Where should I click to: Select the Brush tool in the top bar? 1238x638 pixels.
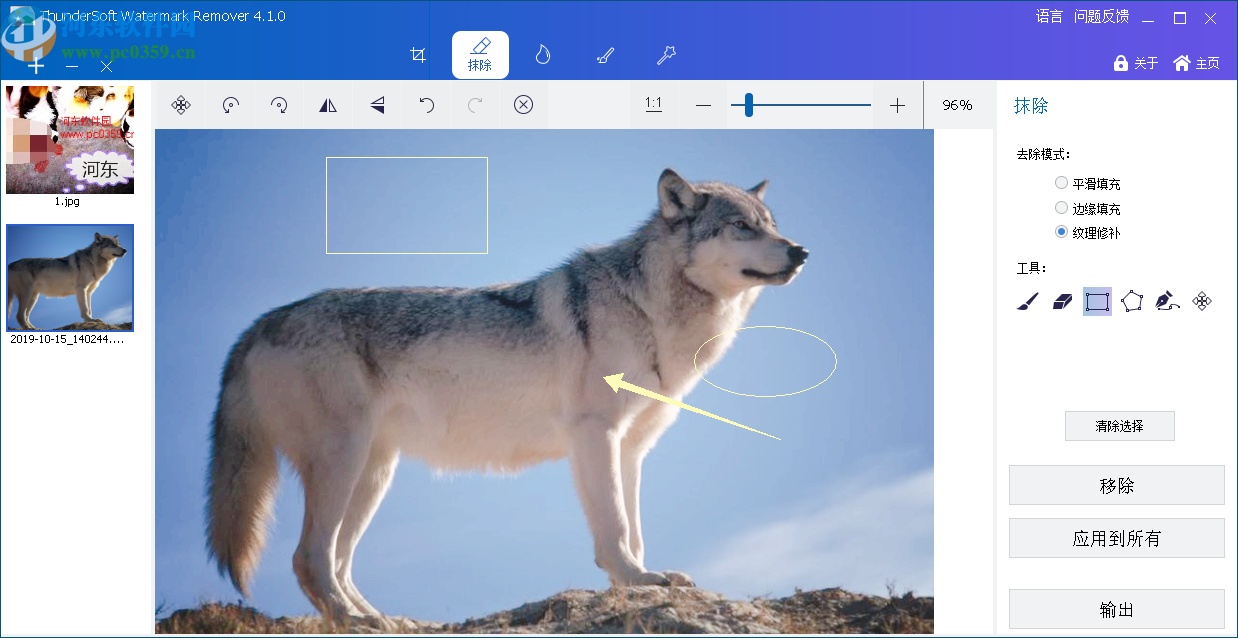coord(605,55)
